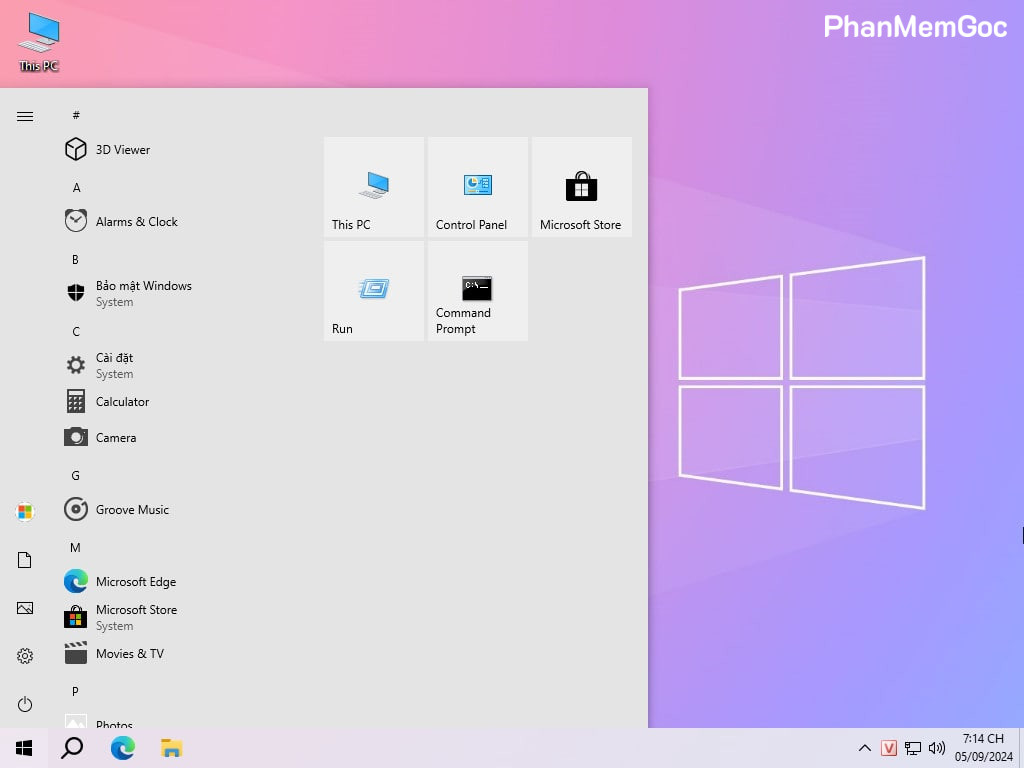Open the clock and date display
The width and height of the screenshot is (1024, 768).
coord(984,748)
